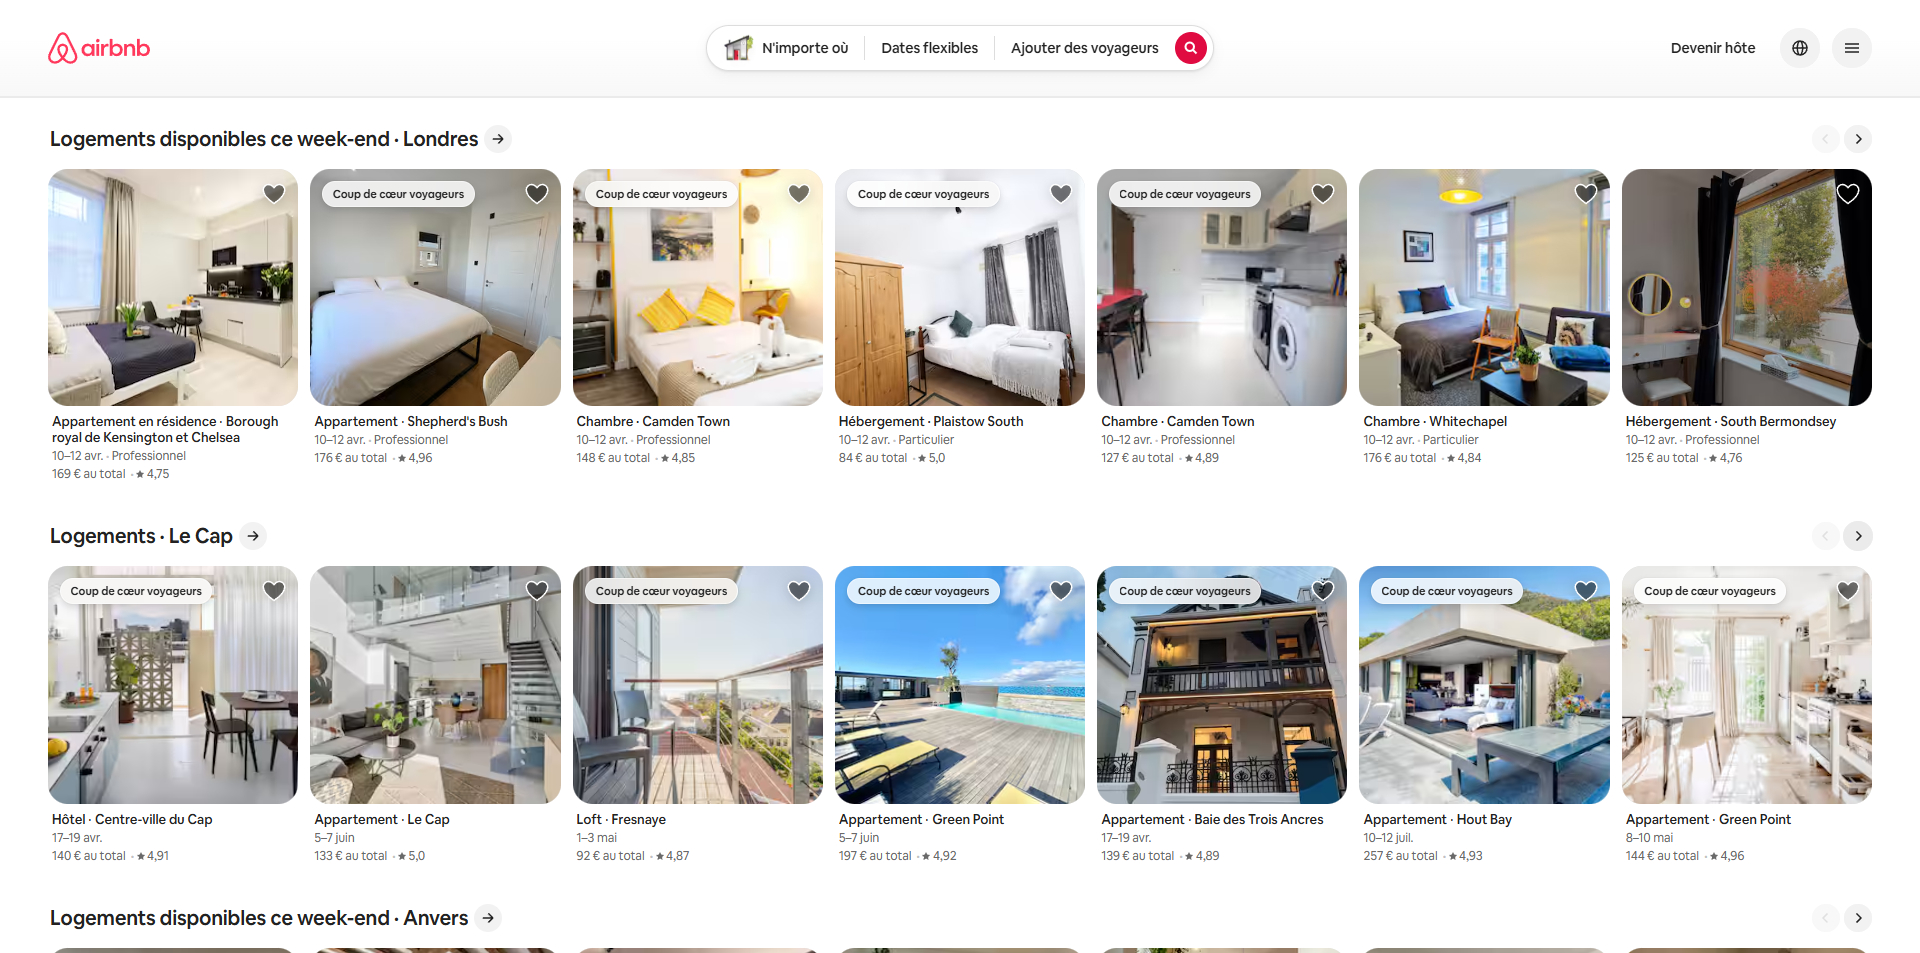Open arrow next to Anvers heading
1920x953 pixels.
(x=488, y=918)
